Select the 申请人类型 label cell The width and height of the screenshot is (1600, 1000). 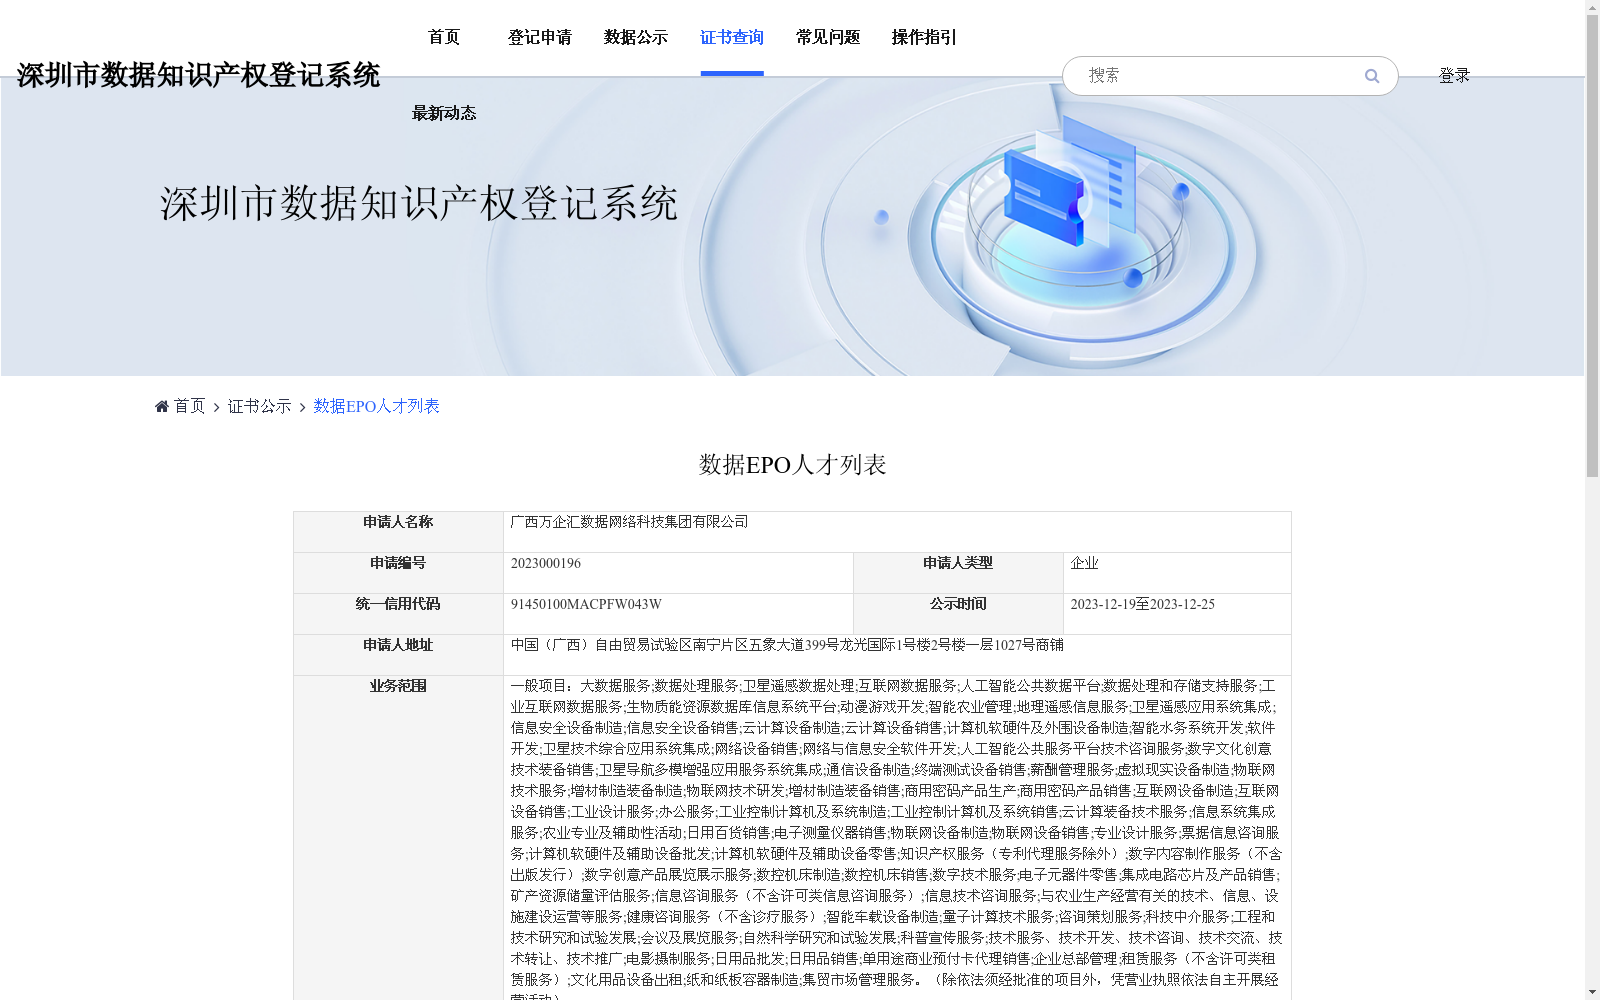958,573
